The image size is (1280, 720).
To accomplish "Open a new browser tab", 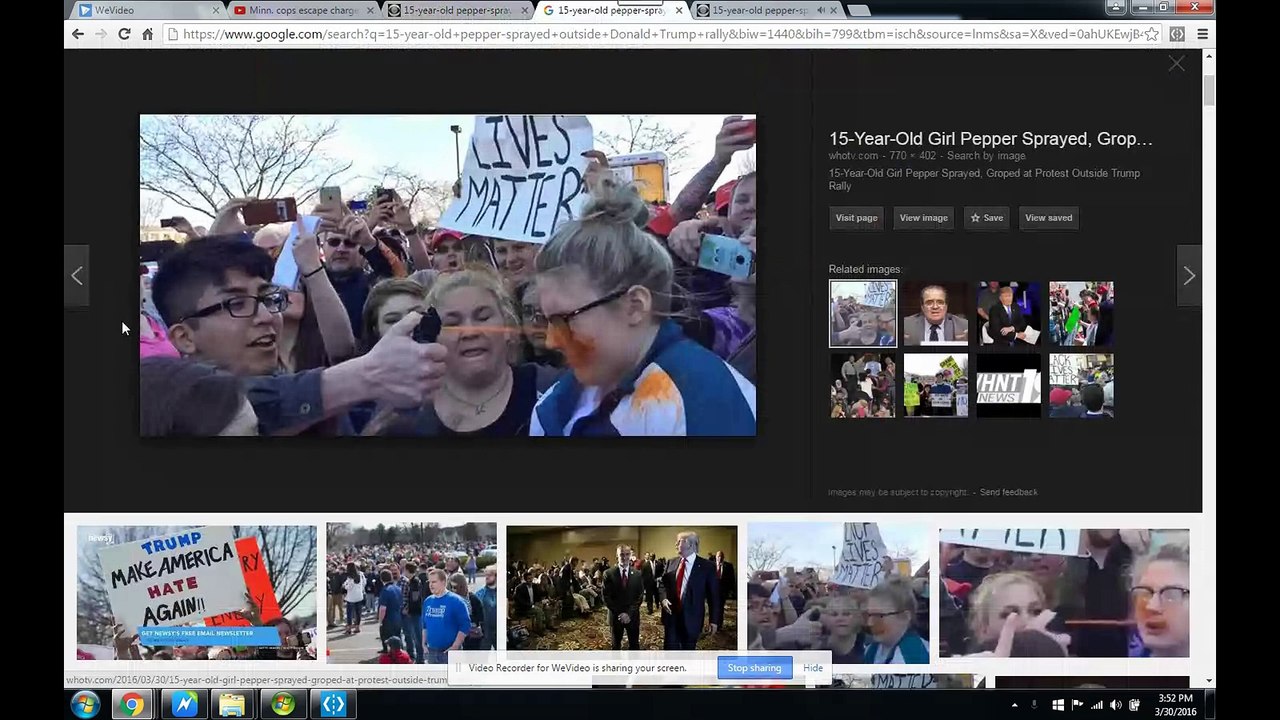I will (x=858, y=11).
